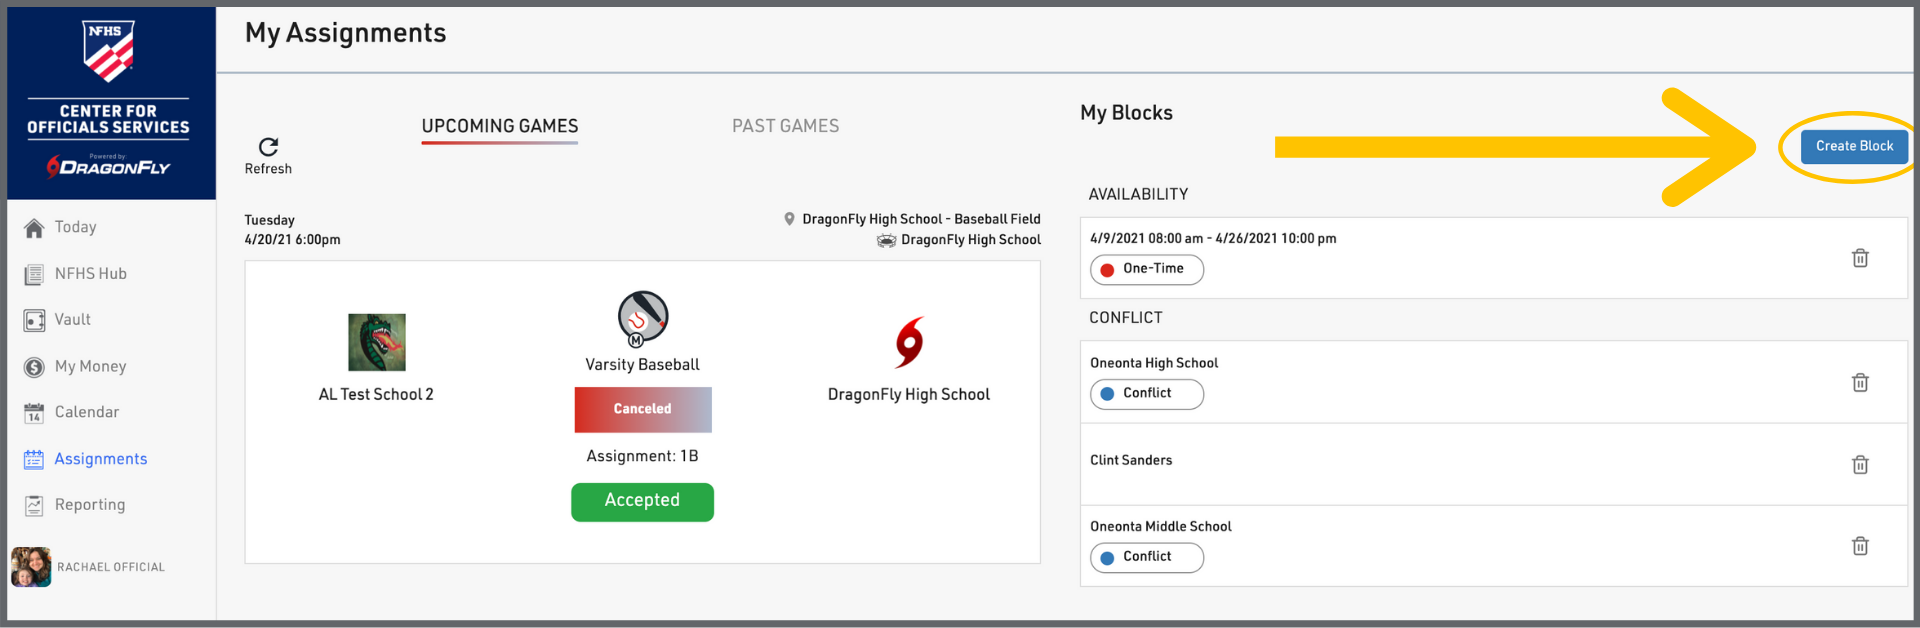Select the Upcoming Games tab

(499, 126)
